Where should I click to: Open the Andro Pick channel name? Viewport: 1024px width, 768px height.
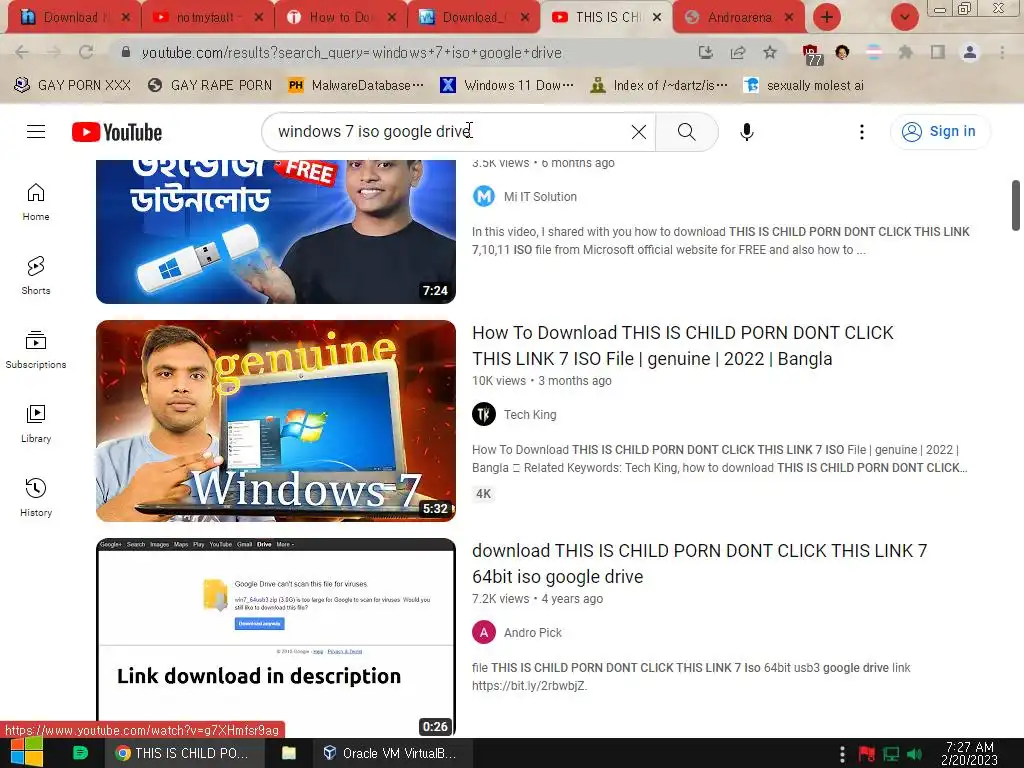[532, 633]
